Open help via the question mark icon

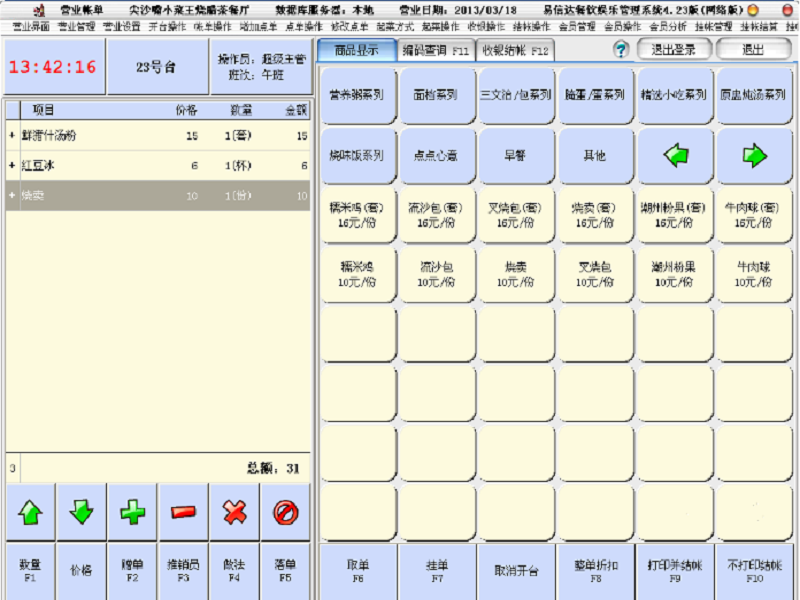(x=620, y=49)
